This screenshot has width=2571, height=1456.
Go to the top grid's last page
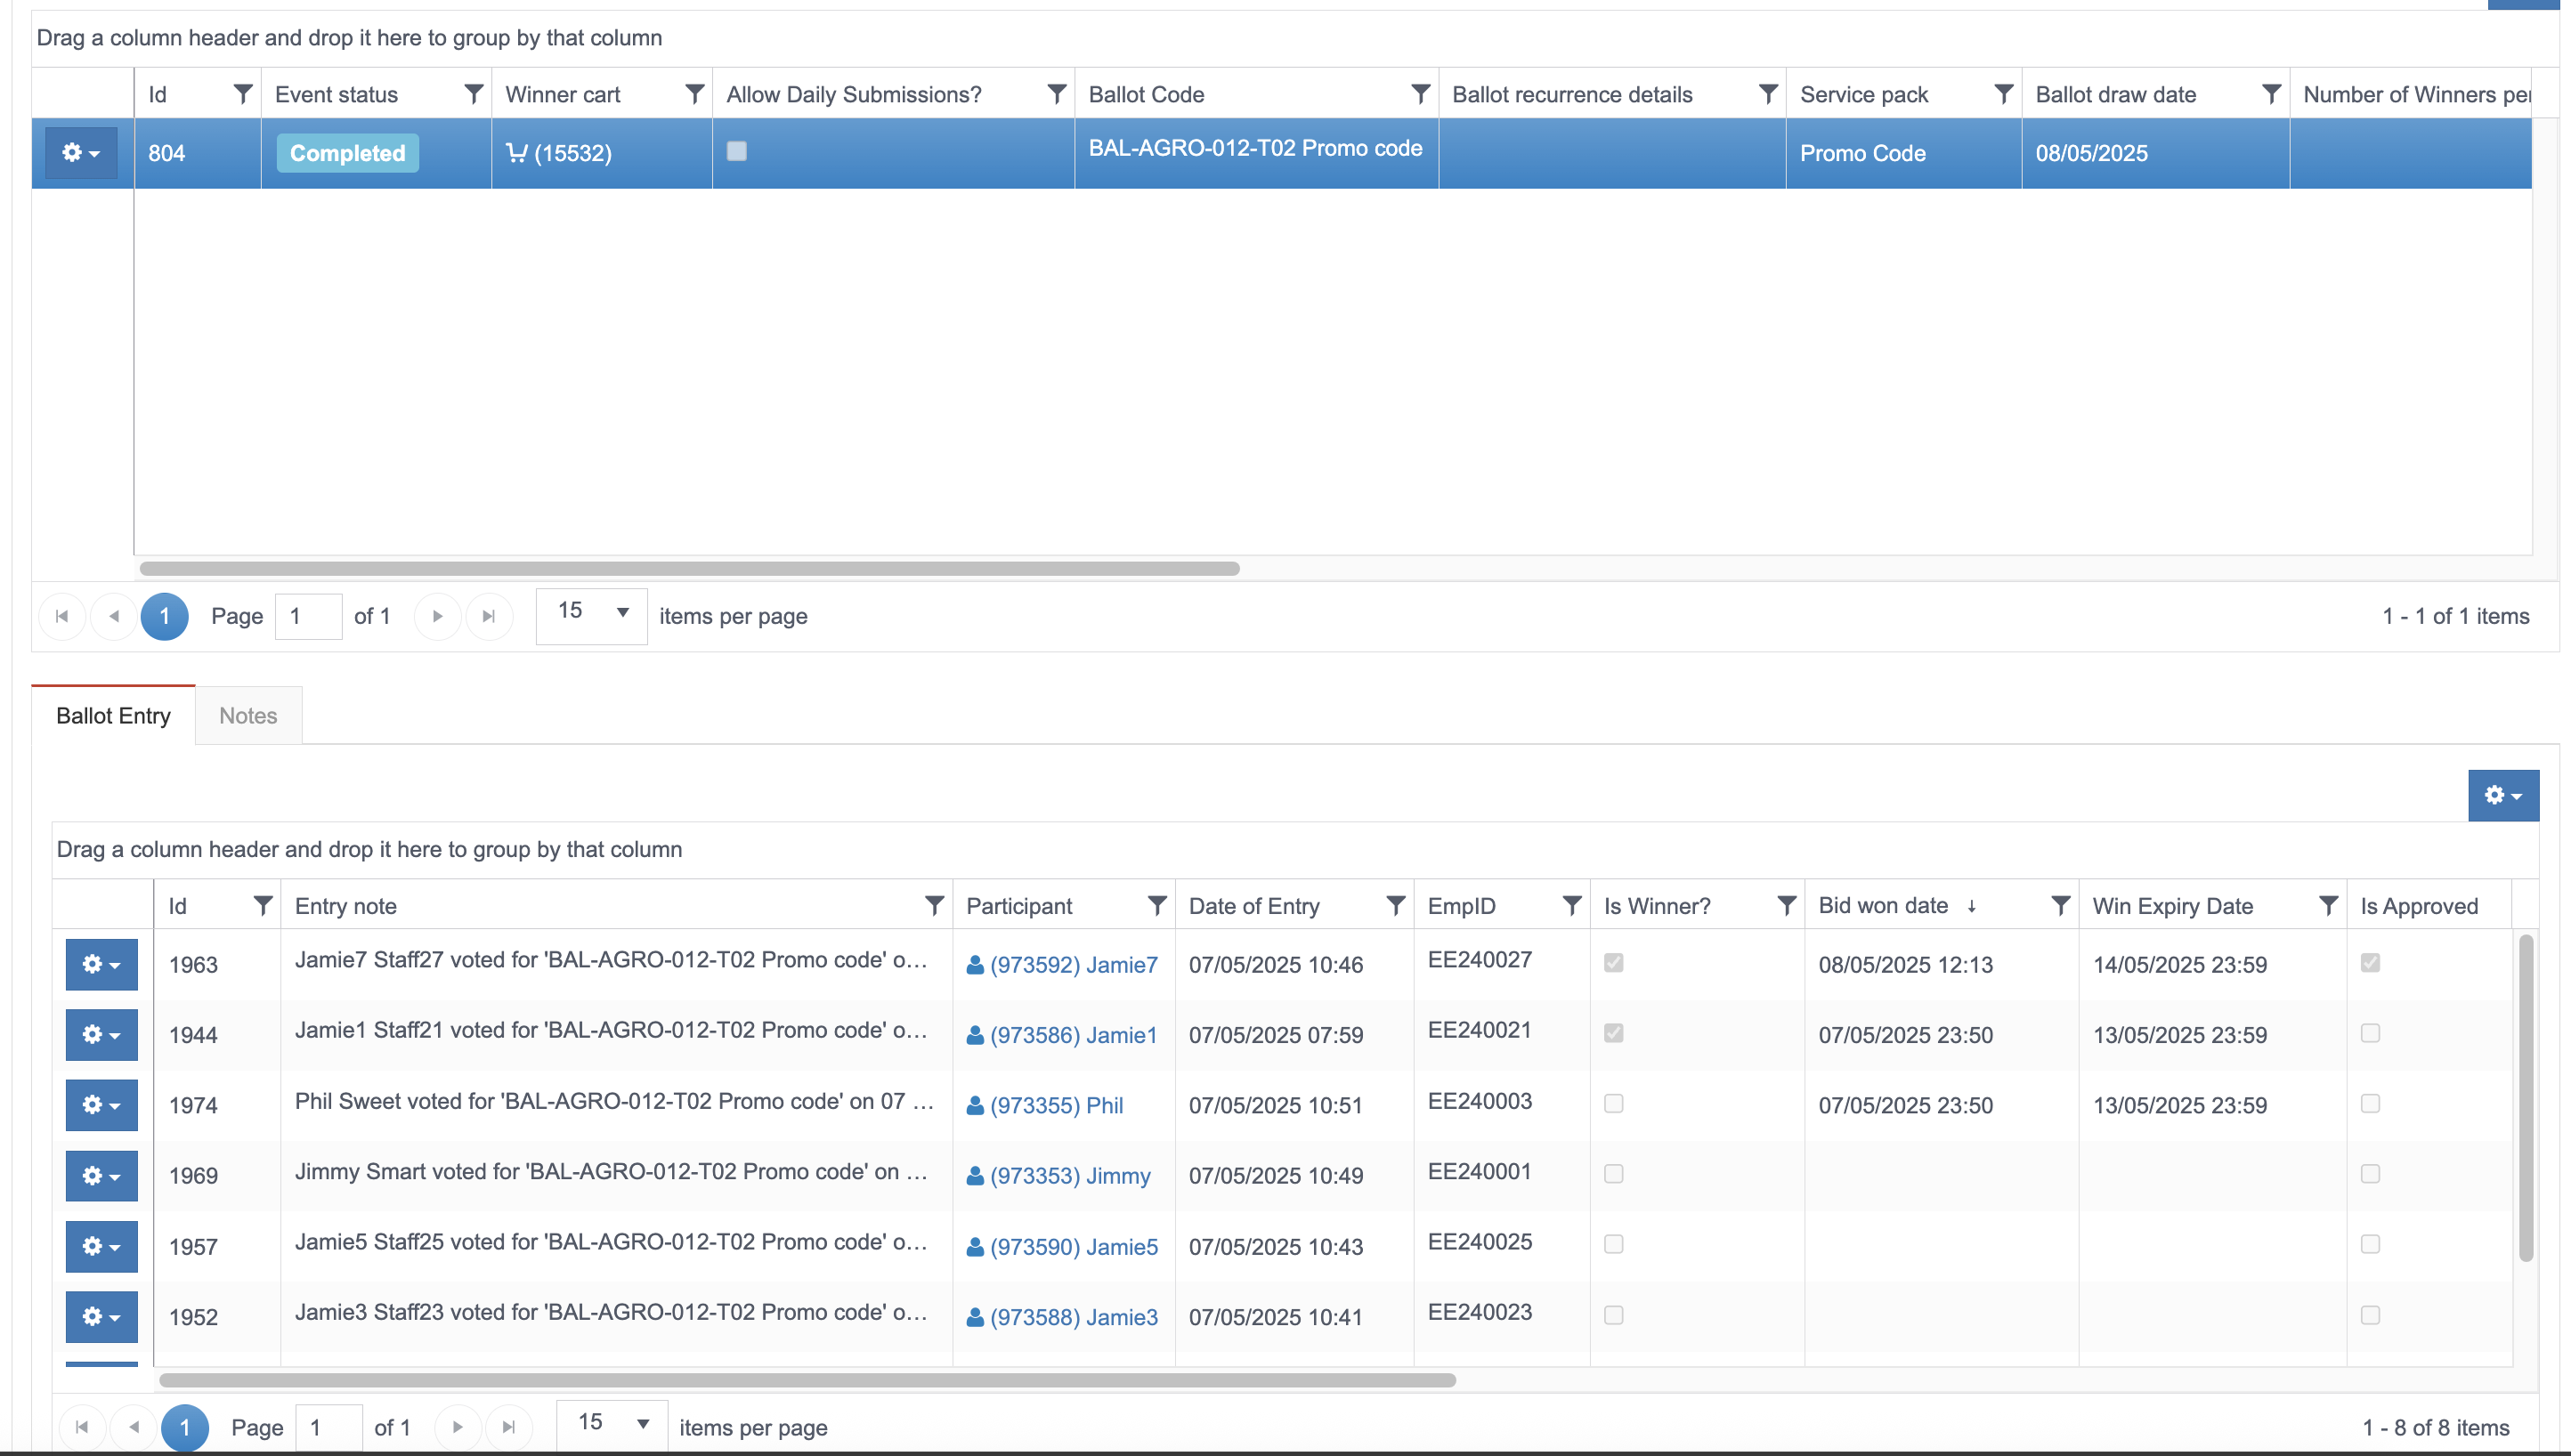click(489, 616)
